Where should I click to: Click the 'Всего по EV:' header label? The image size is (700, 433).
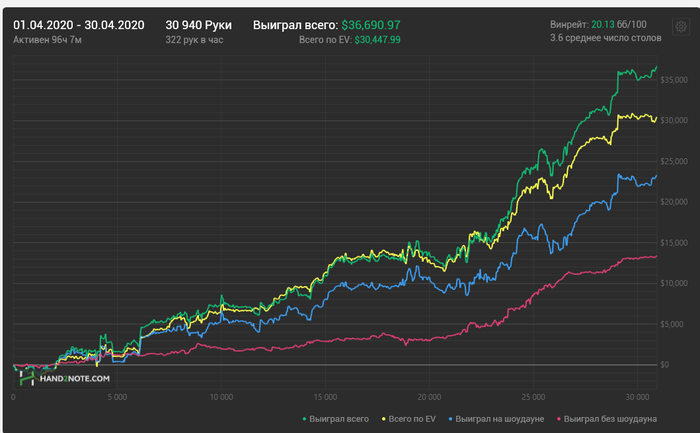[x=325, y=40]
